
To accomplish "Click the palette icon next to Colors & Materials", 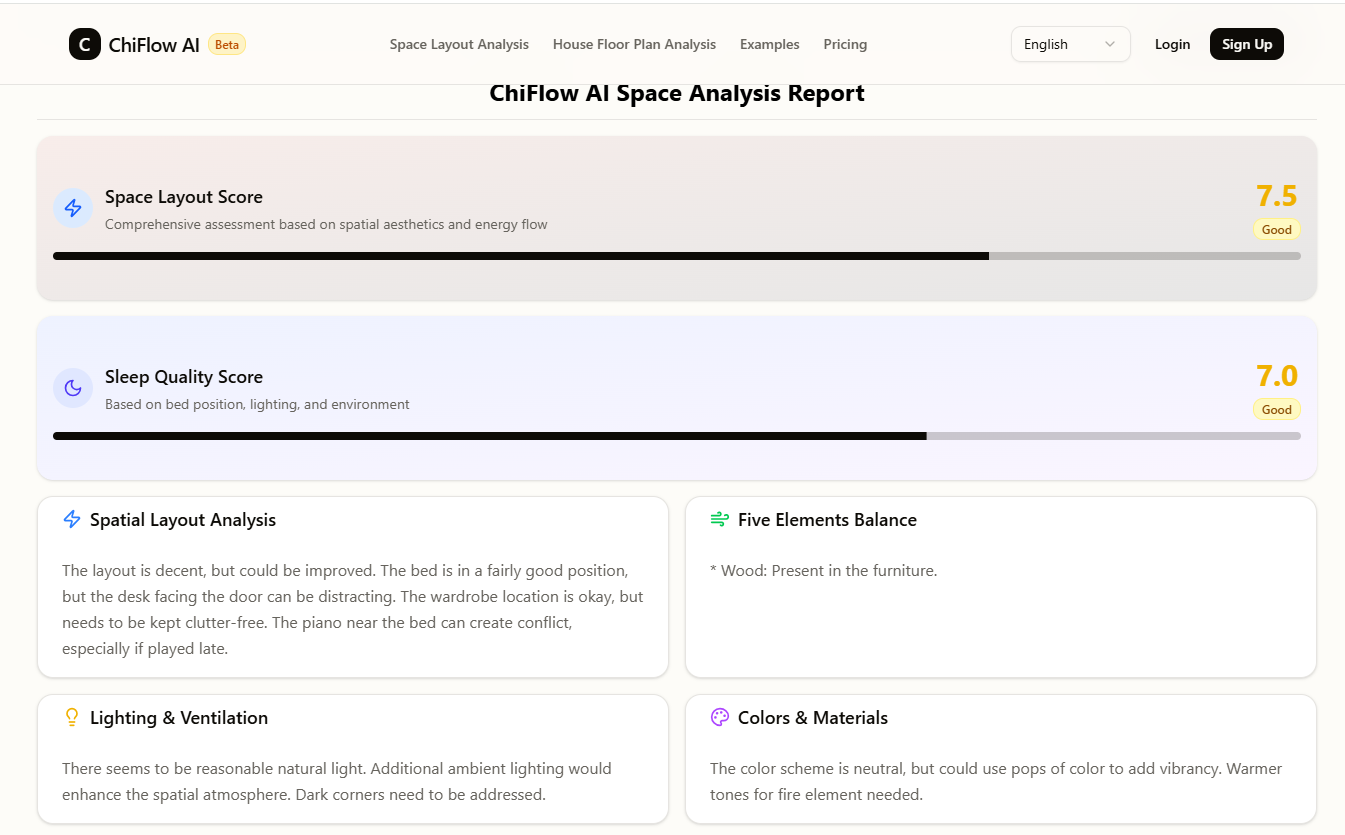I will tap(720, 717).
